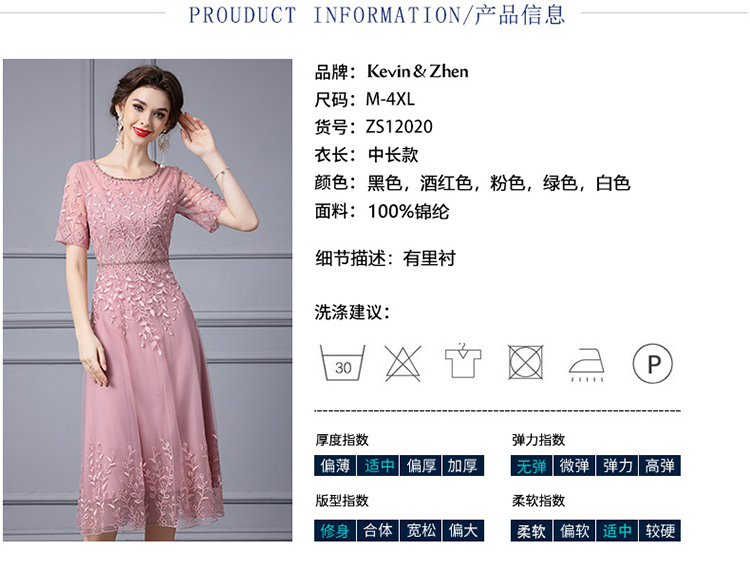
Task: Click the 宽松 fit cell
Action: (x=421, y=531)
